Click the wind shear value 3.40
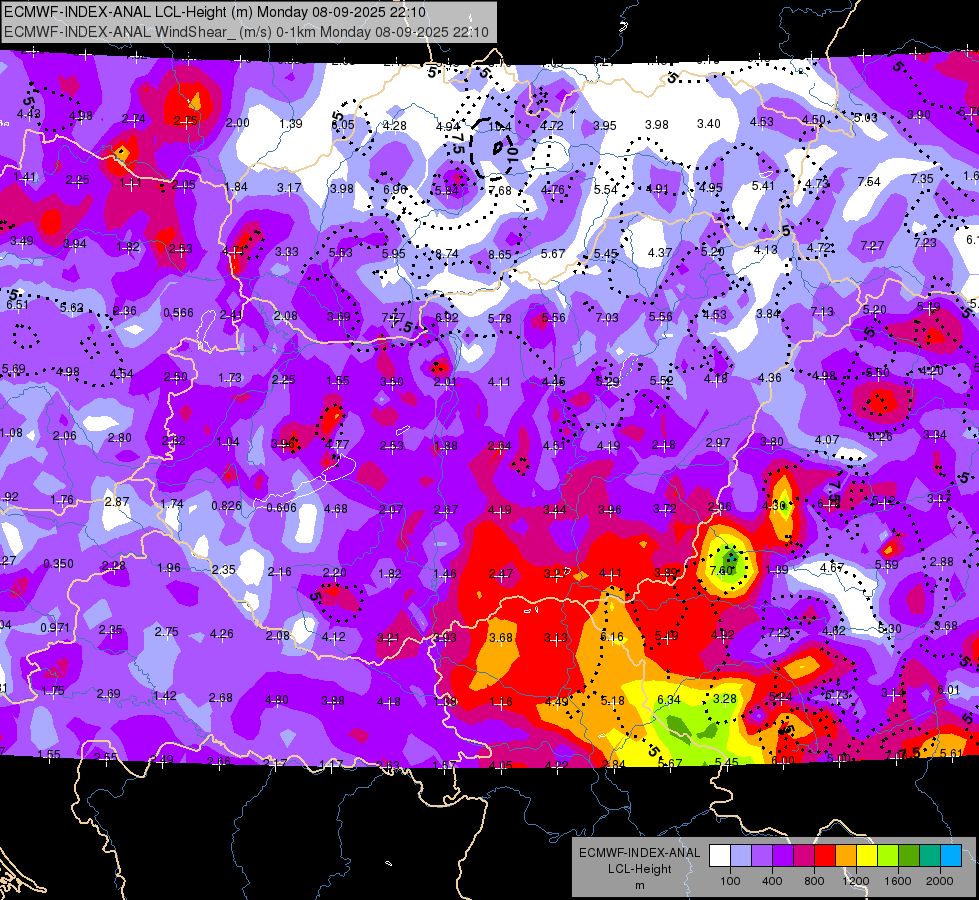Viewport: 979px width, 900px height. [709, 124]
